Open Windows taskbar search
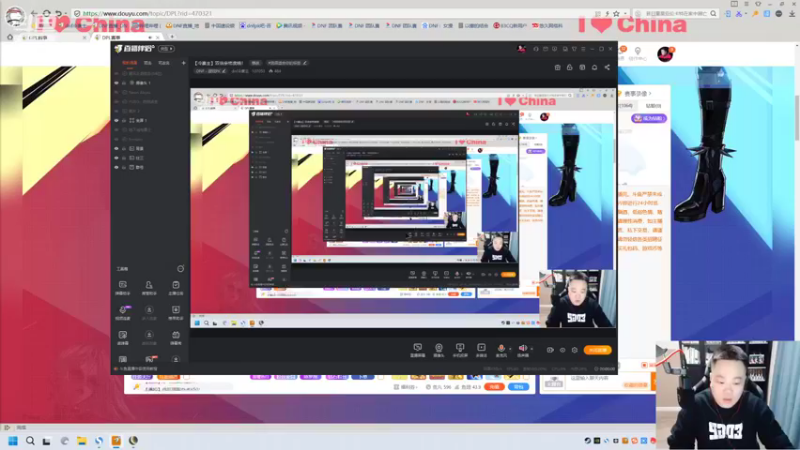 coord(30,441)
